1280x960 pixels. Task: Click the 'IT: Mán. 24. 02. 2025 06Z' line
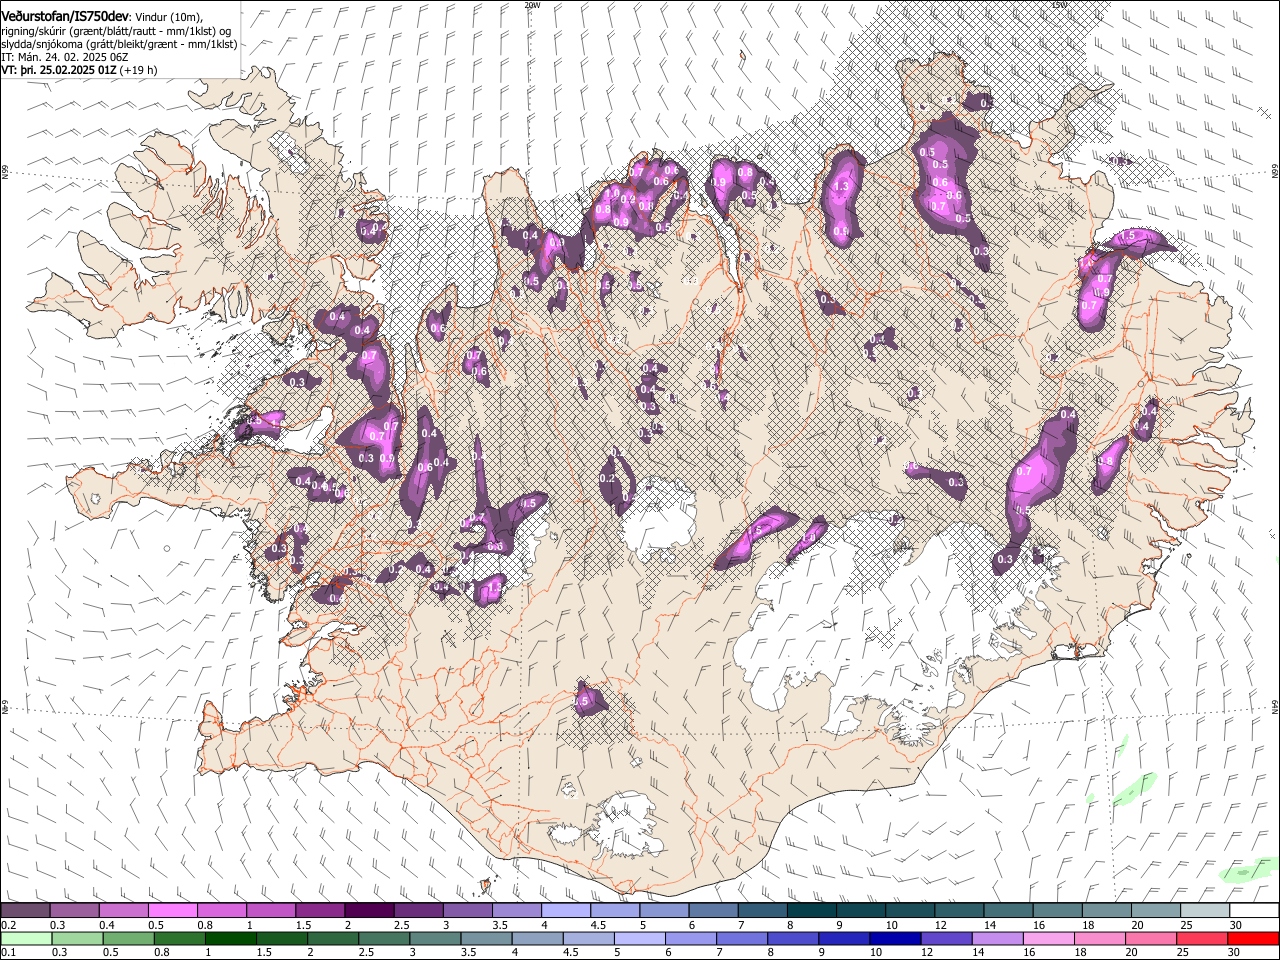pyautogui.click(x=64, y=58)
